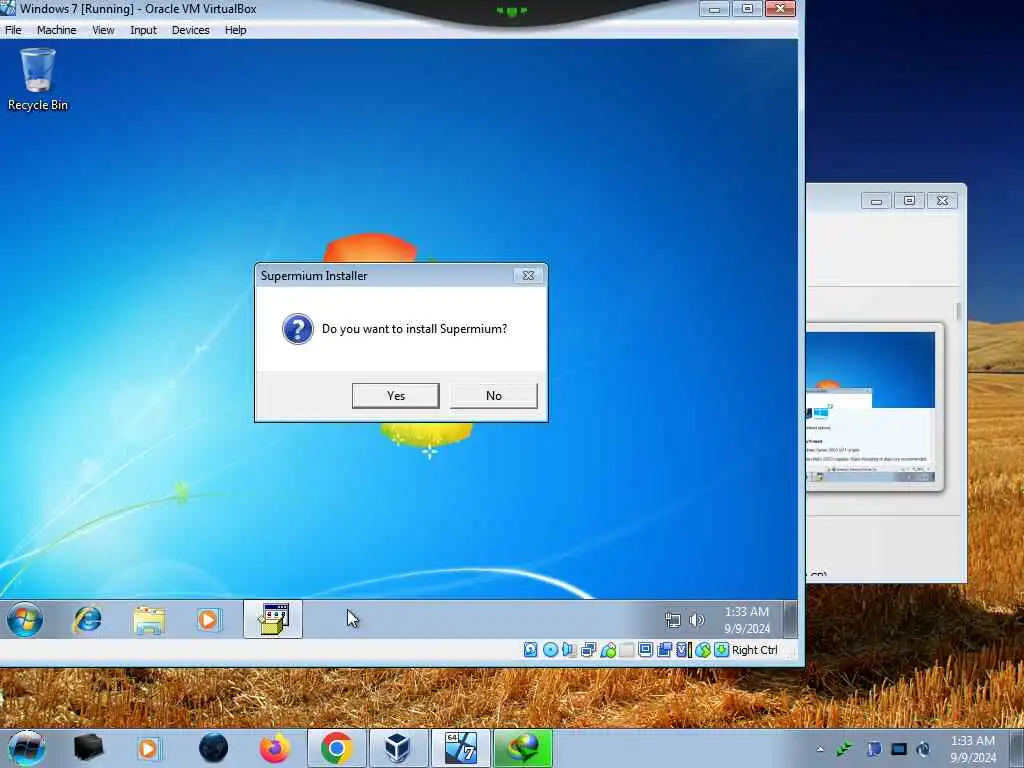Click the keyboard capture green arrow icon

click(x=721, y=650)
